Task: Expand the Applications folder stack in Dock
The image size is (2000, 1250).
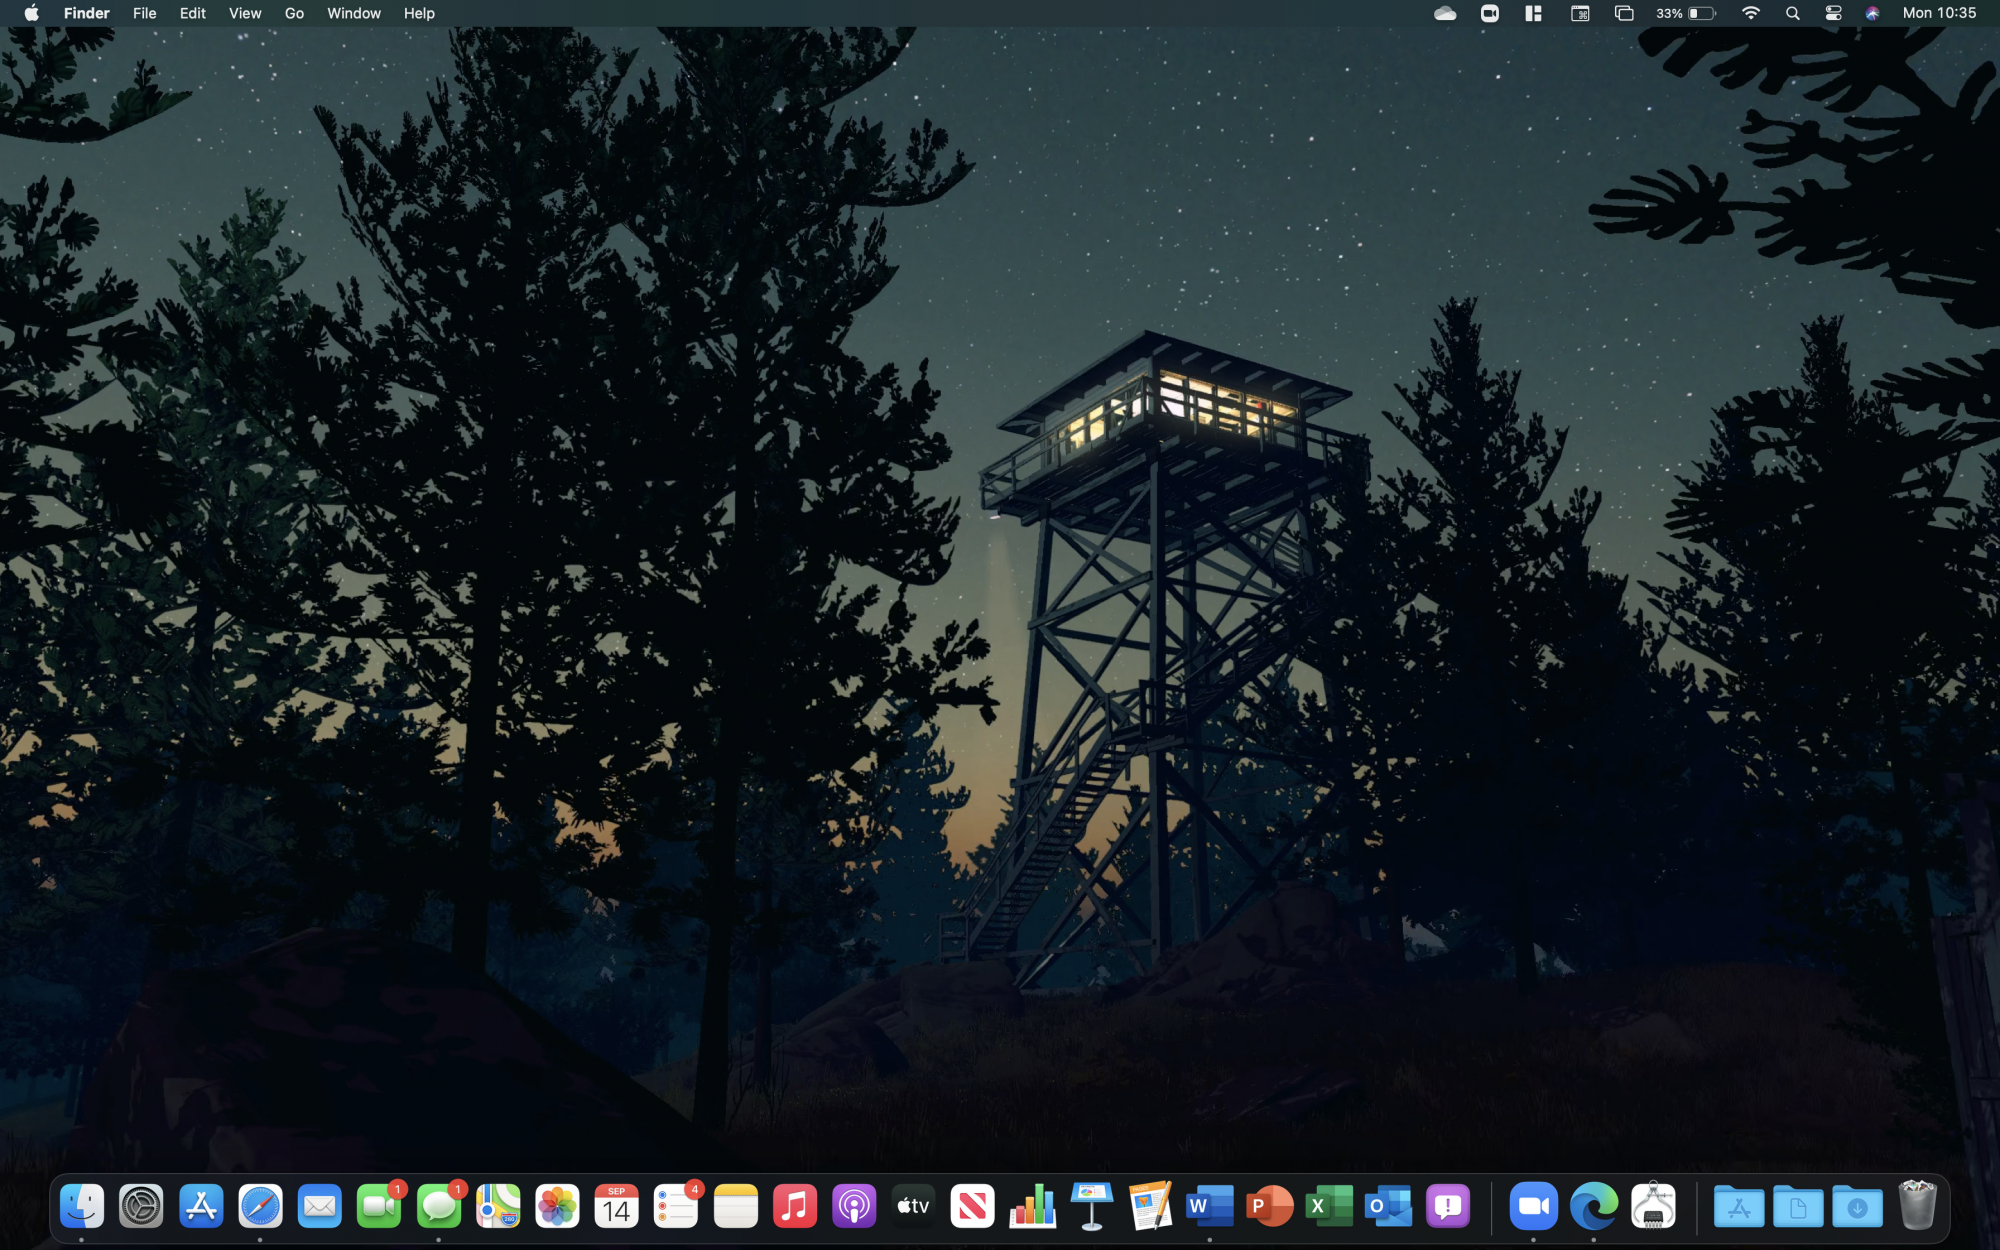Action: (x=1739, y=1206)
